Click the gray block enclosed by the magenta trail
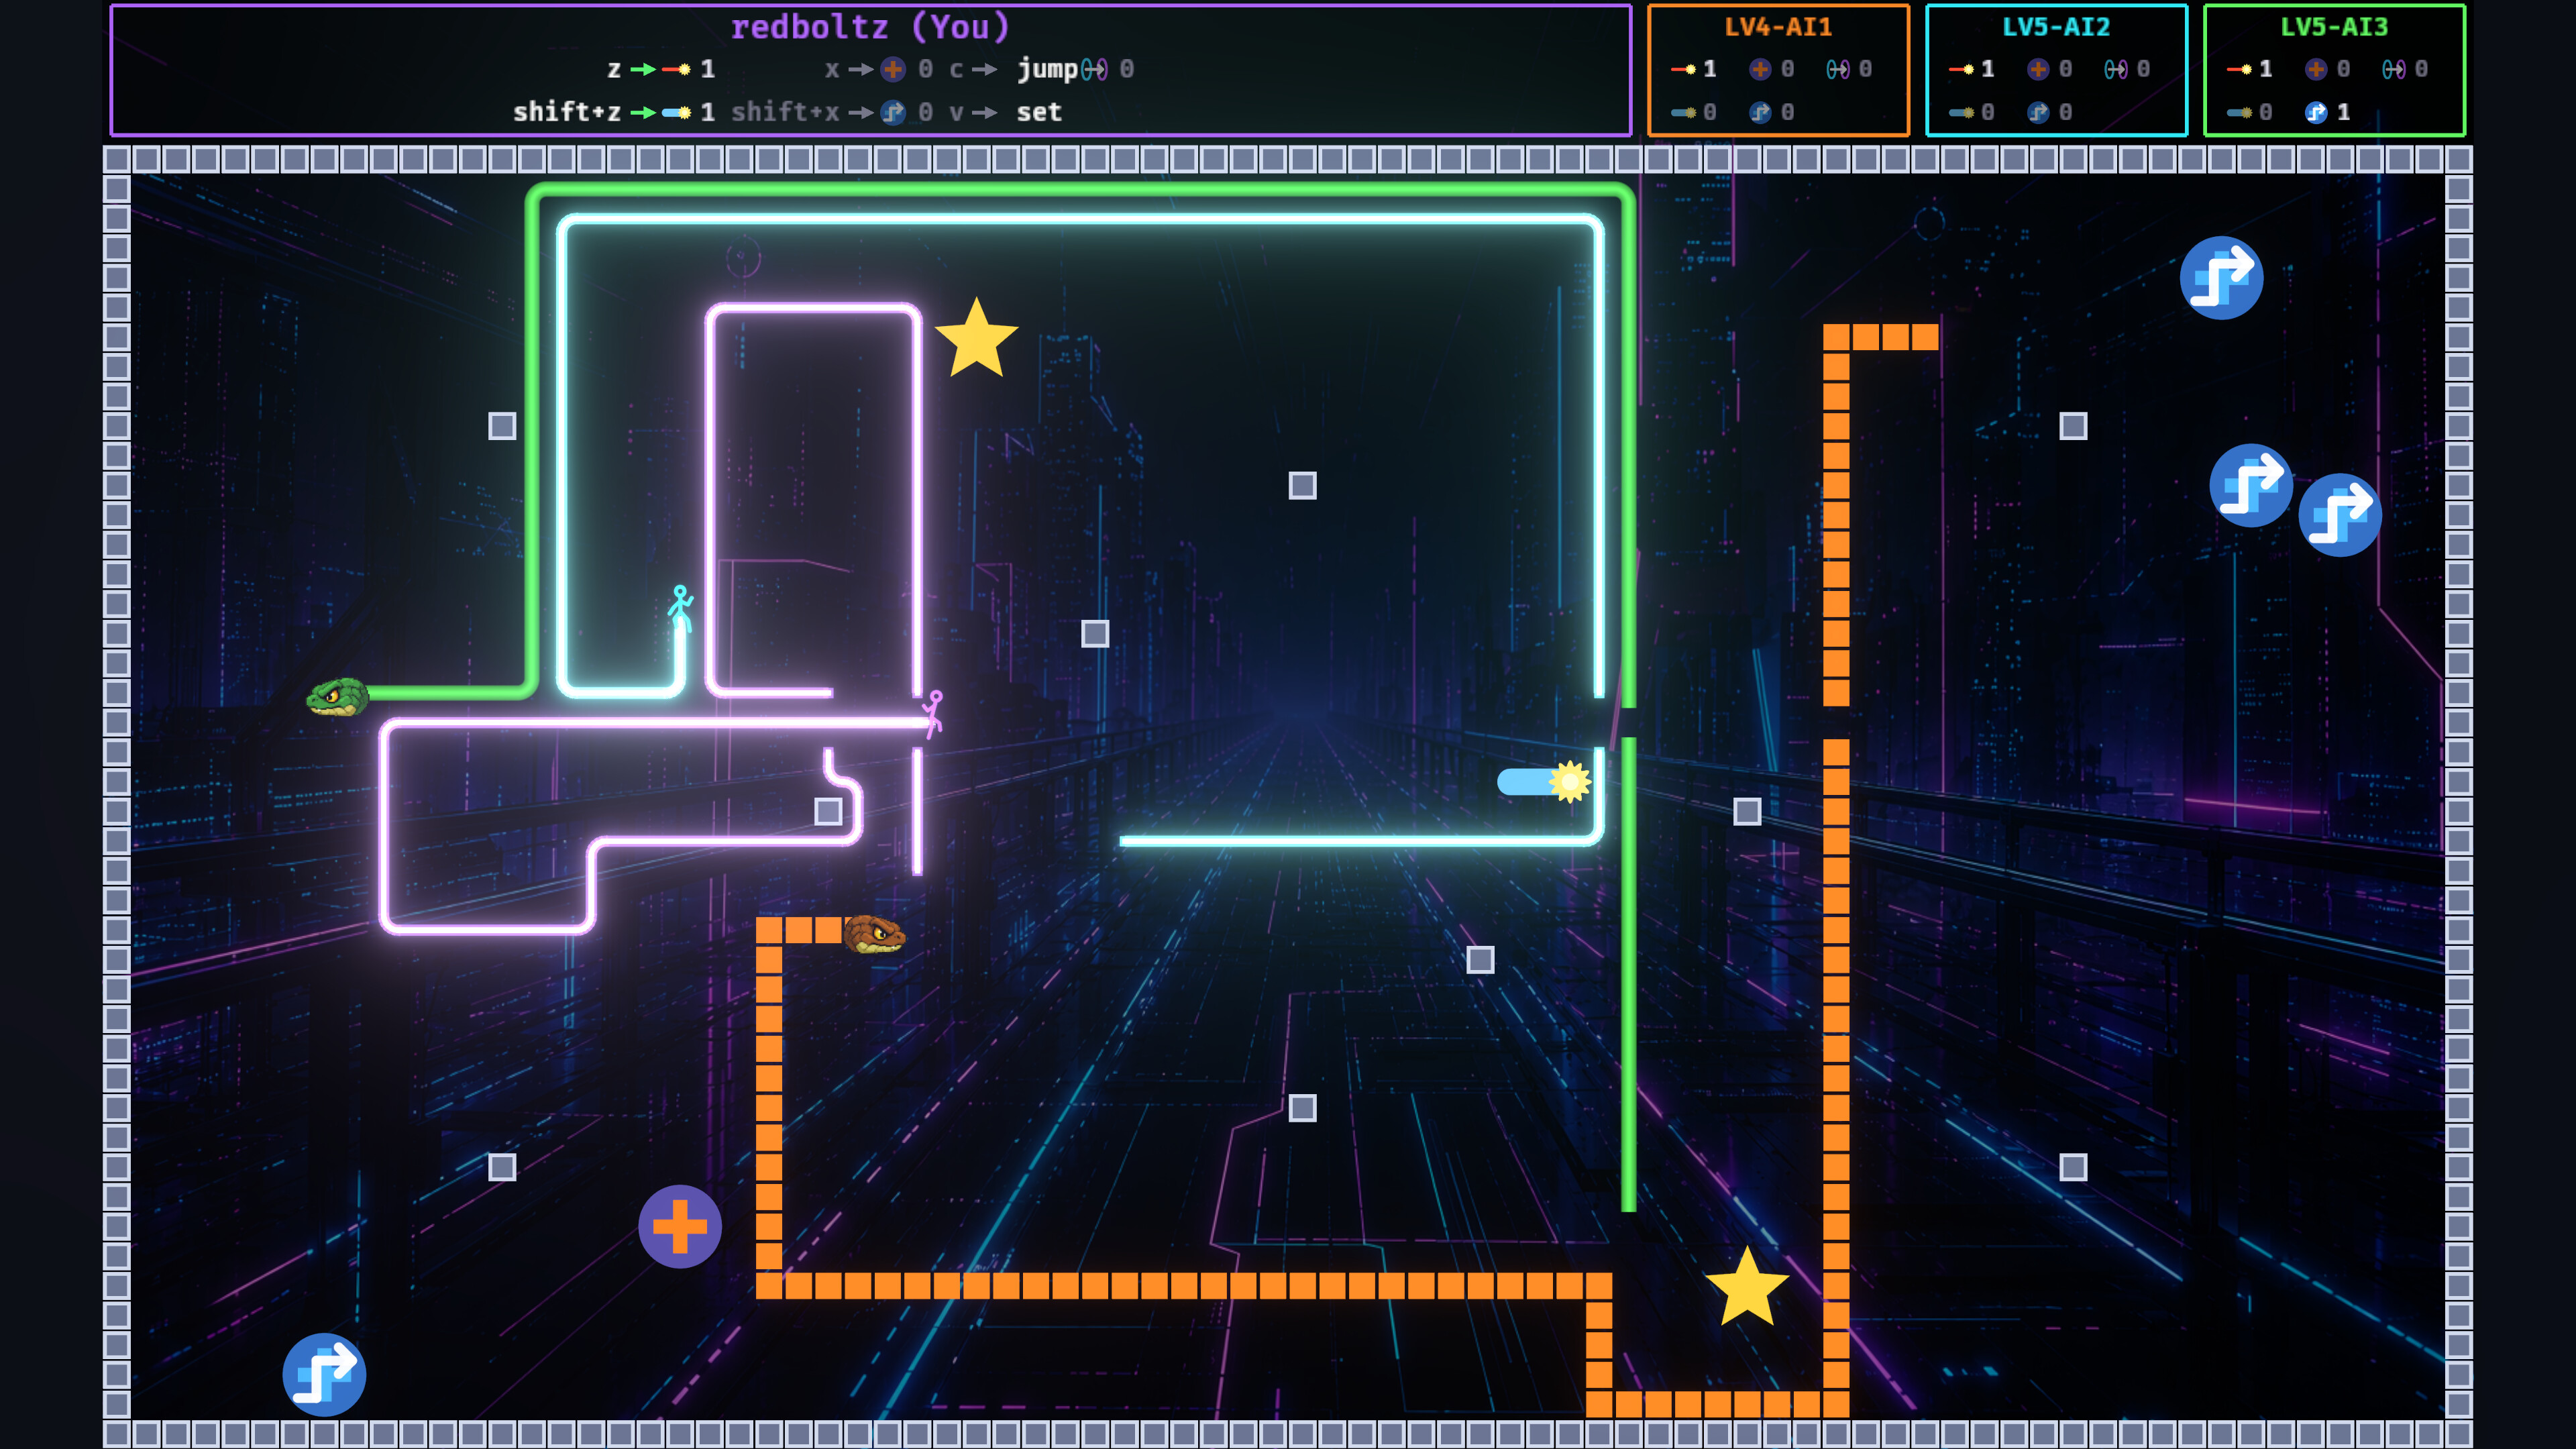 [x=828, y=811]
